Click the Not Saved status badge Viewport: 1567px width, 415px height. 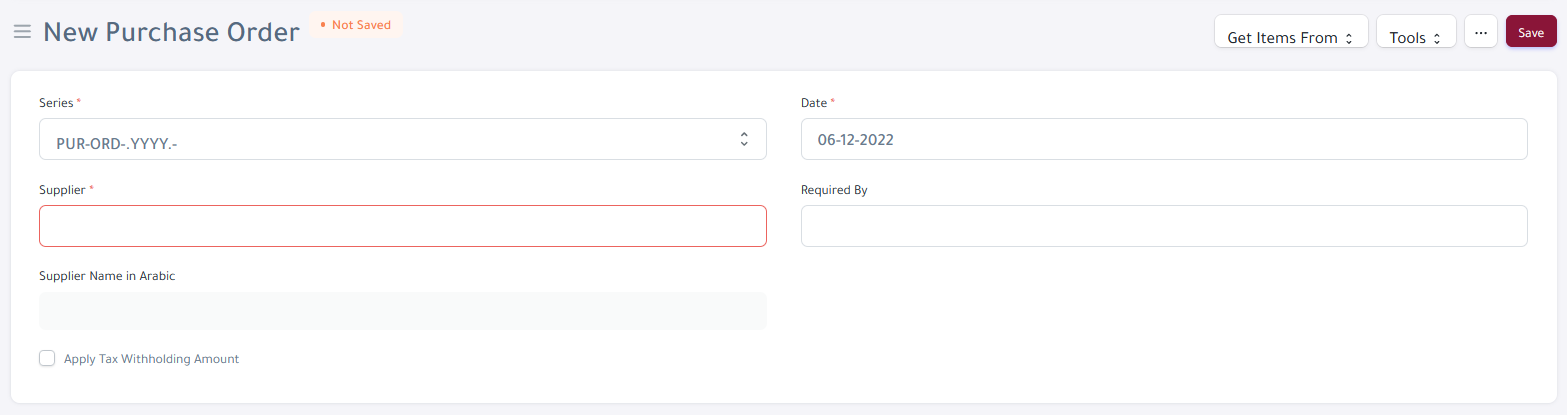(356, 25)
